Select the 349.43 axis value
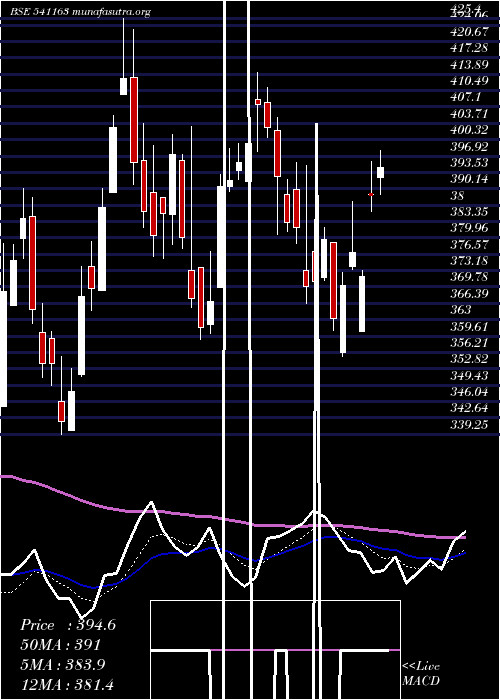The width and height of the screenshot is (500, 700). click(x=469, y=376)
